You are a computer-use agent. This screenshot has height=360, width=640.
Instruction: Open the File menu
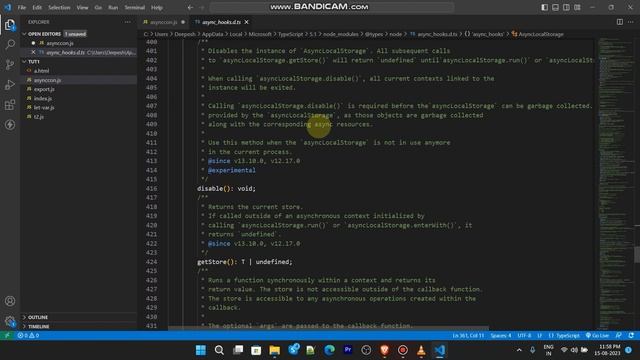point(22,7)
